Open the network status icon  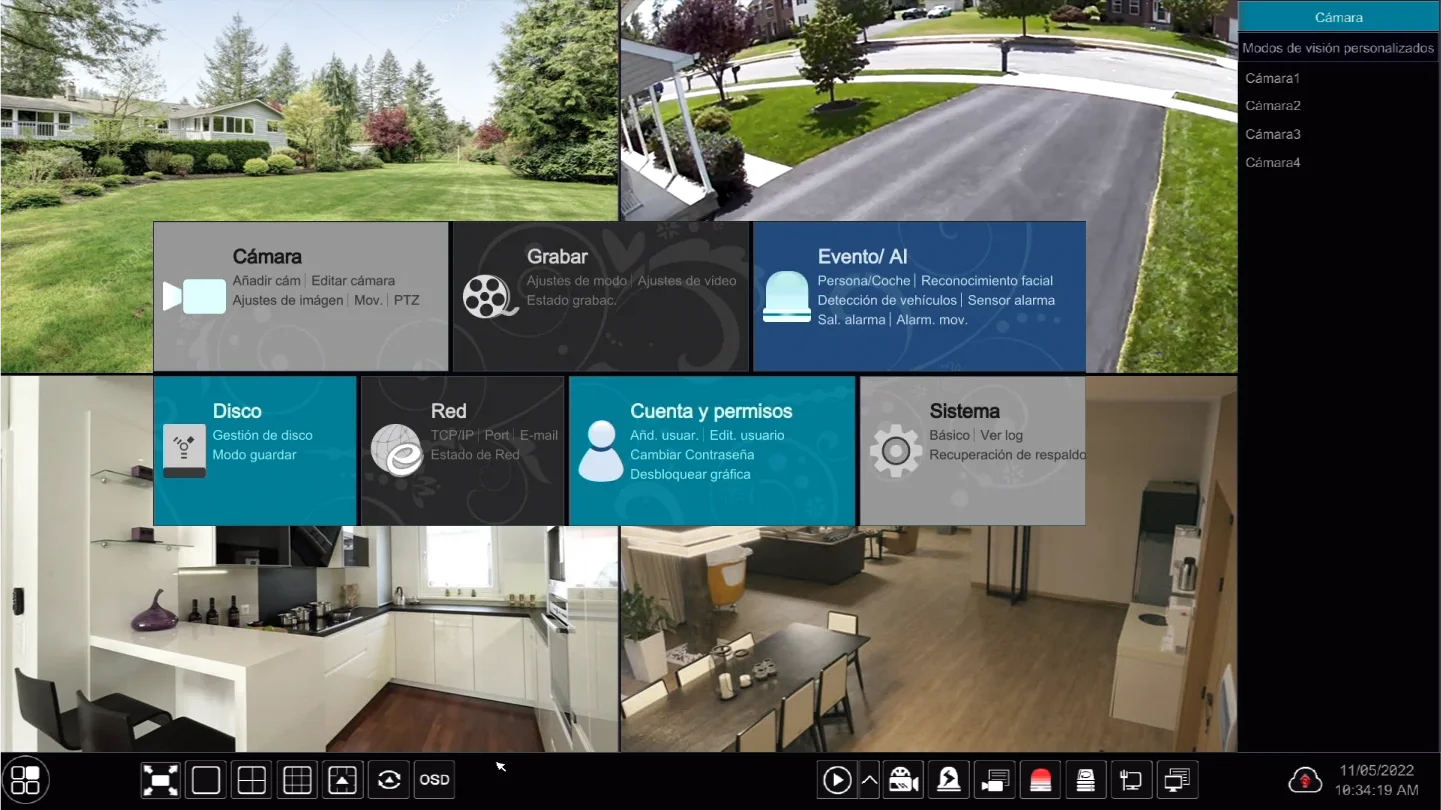1131,780
